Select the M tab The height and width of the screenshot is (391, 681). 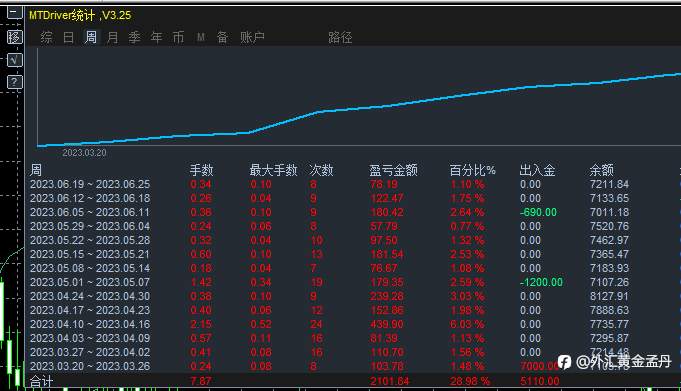201,38
